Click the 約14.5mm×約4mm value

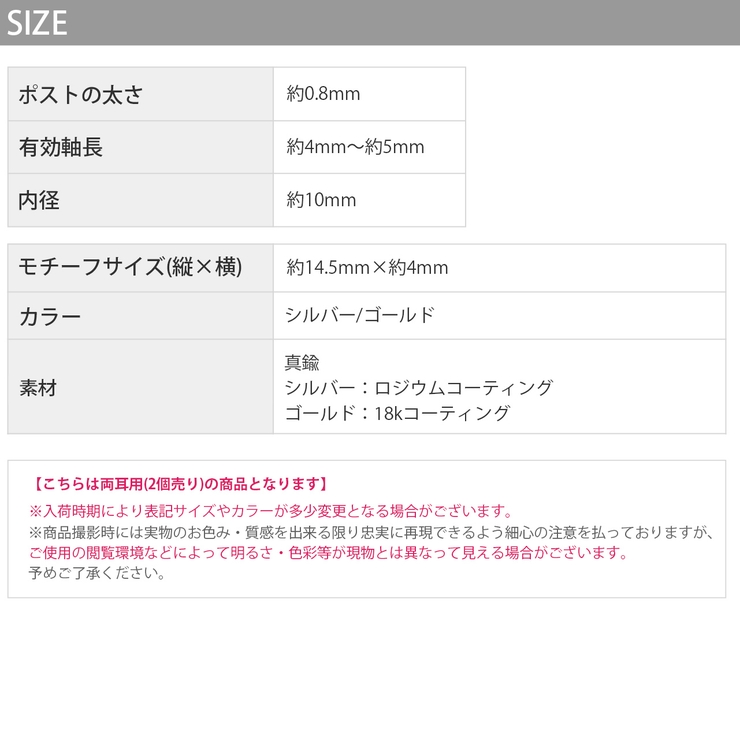click(367, 268)
